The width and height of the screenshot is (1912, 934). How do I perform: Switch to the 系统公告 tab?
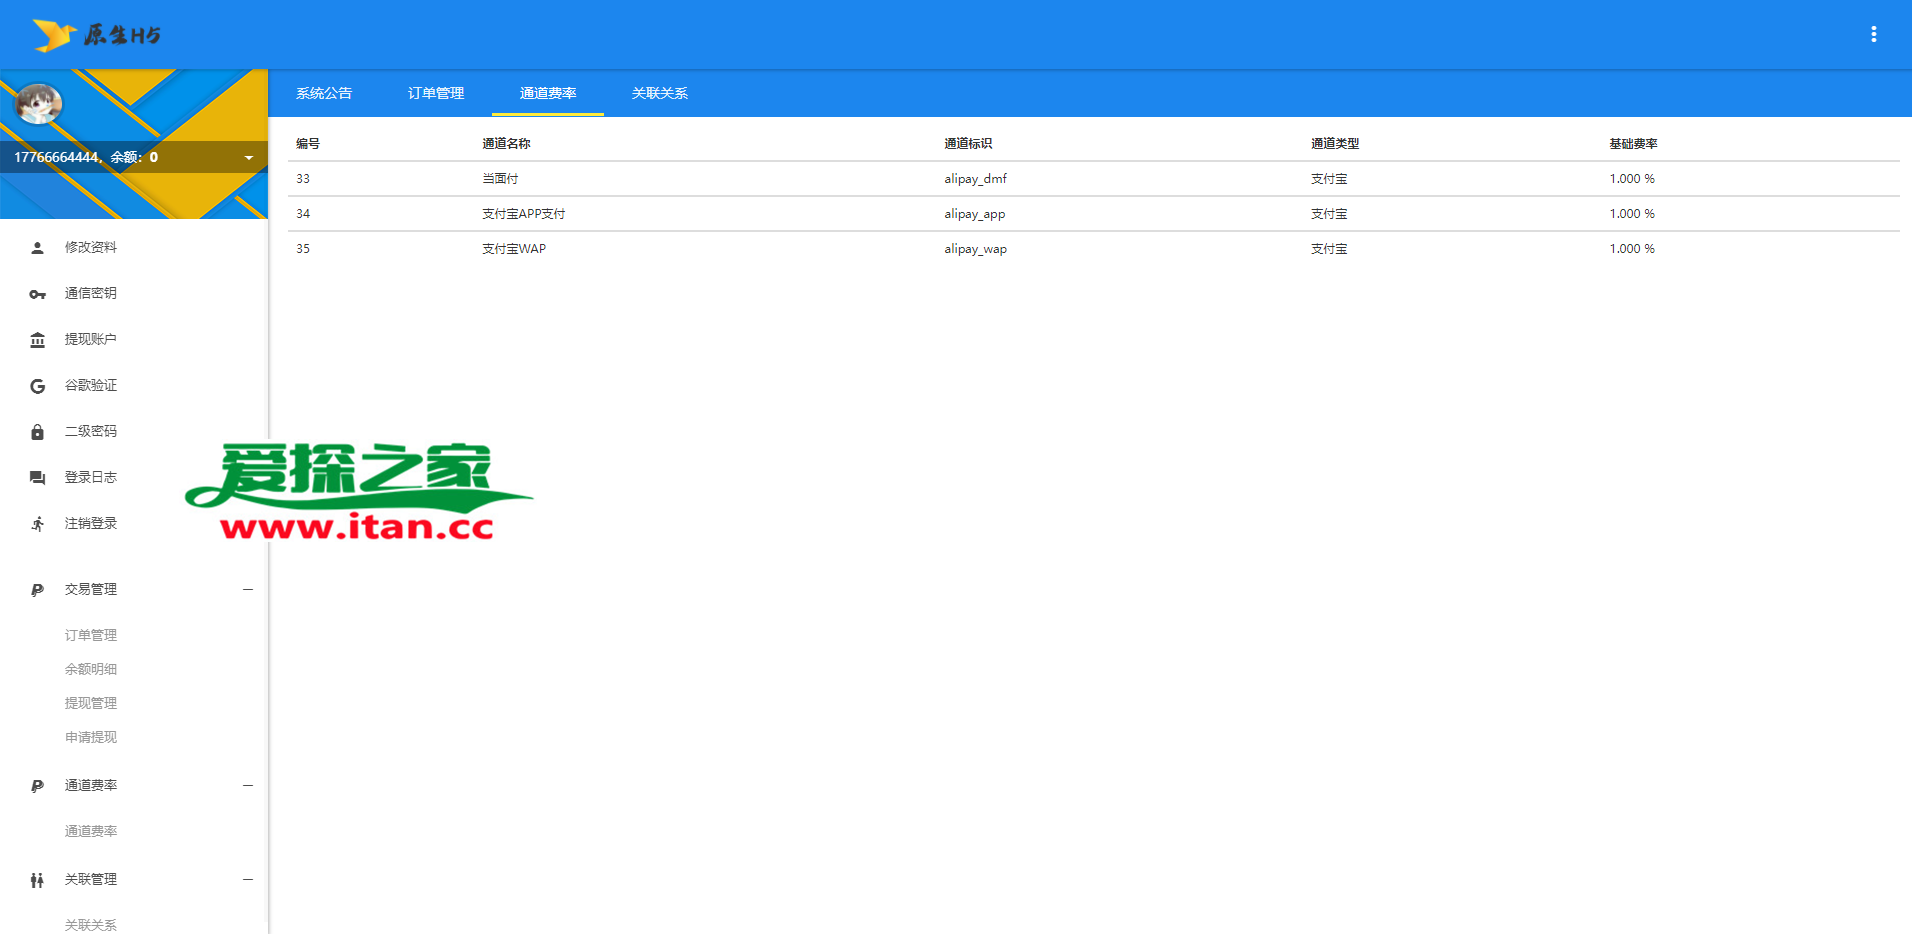tap(324, 93)
